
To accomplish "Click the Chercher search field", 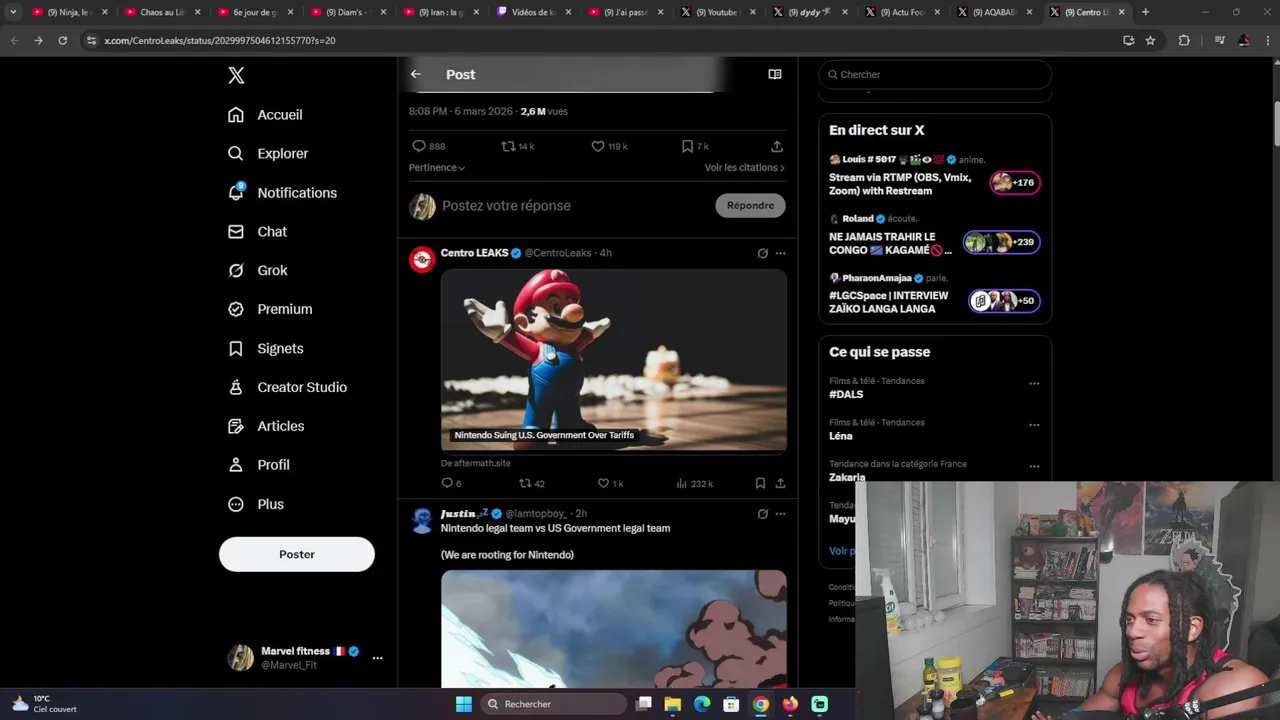I will coord(935,74).
